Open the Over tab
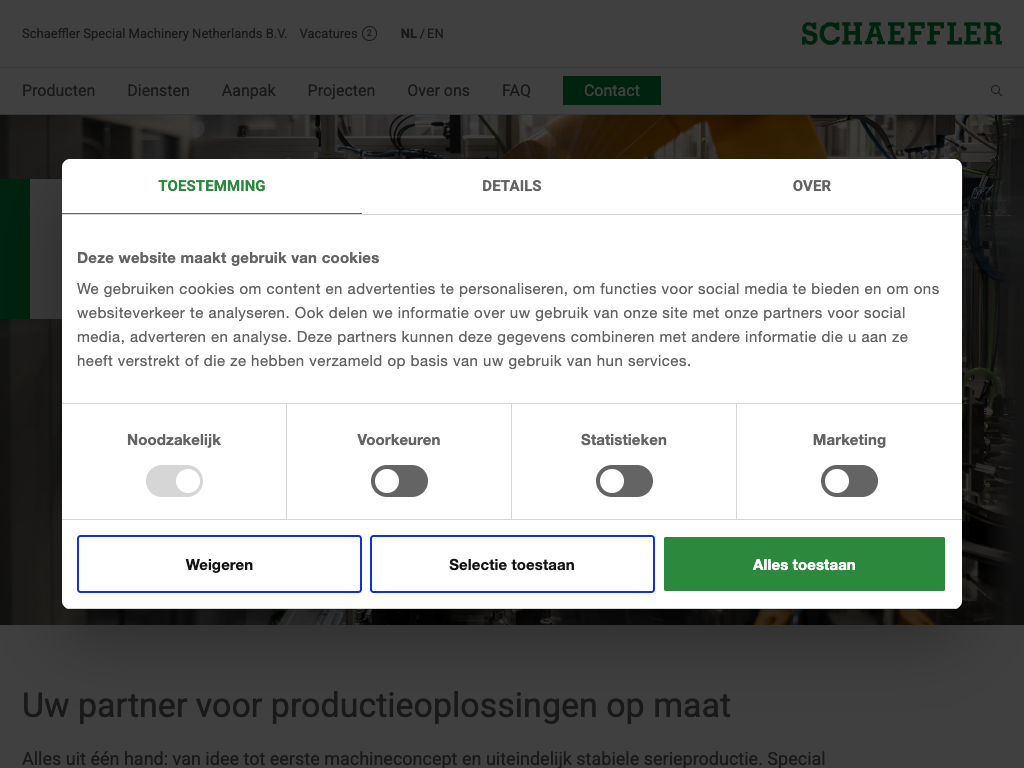The image size is (1024, 768). (811, 186)
